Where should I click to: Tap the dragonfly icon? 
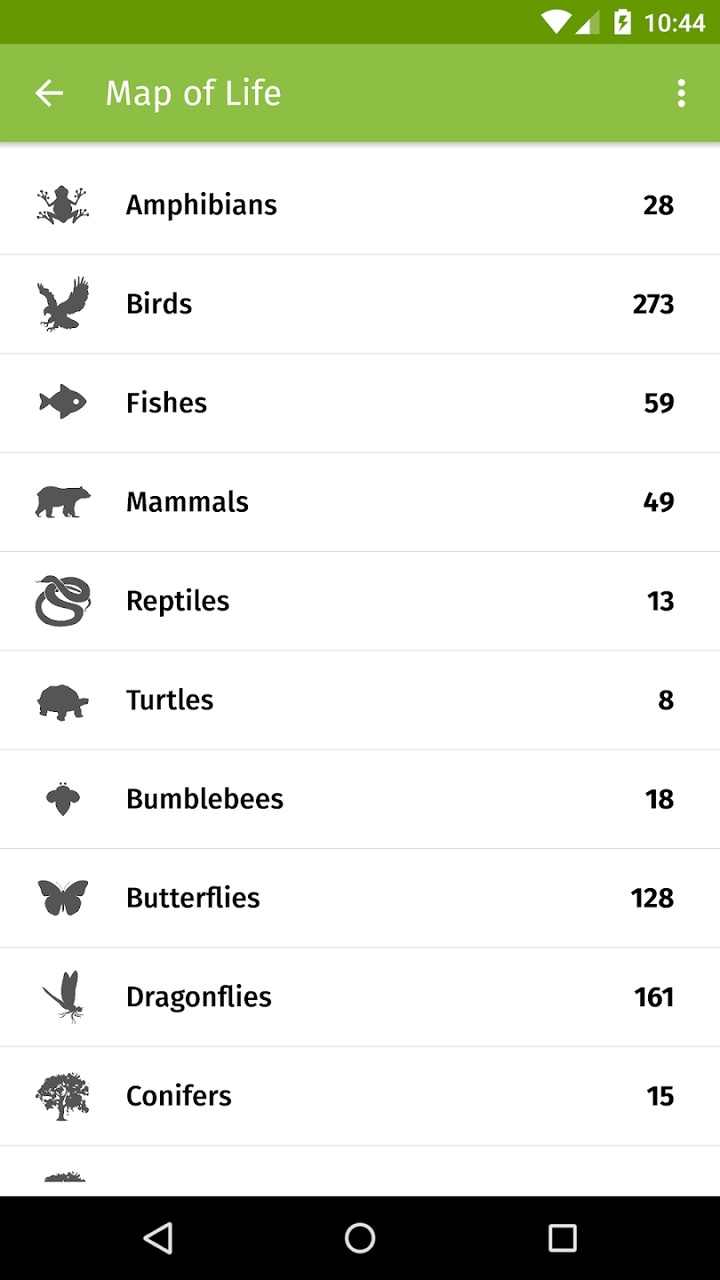click(x=63, y=996)
